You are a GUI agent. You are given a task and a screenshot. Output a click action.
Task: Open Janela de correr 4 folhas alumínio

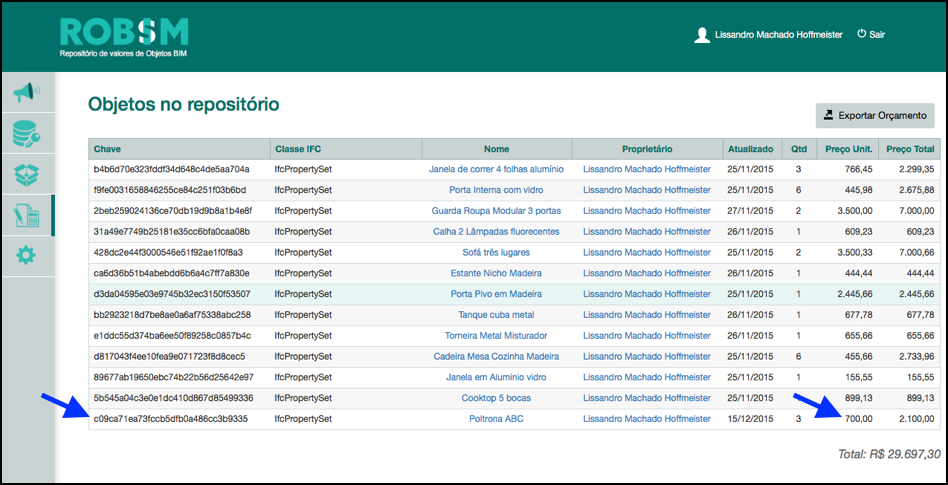click(496, 169)
